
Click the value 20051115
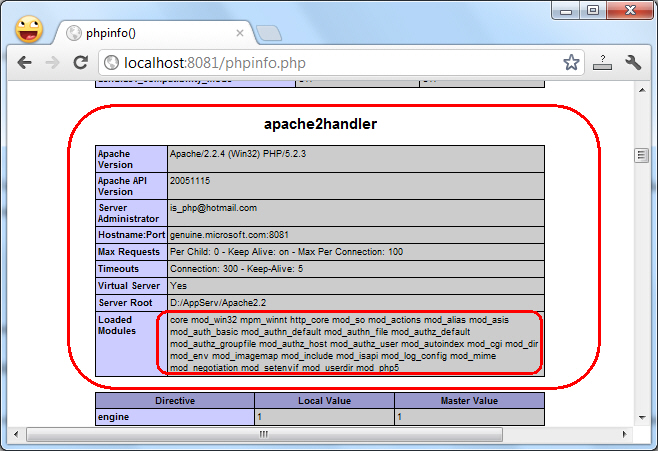[190, 181]
